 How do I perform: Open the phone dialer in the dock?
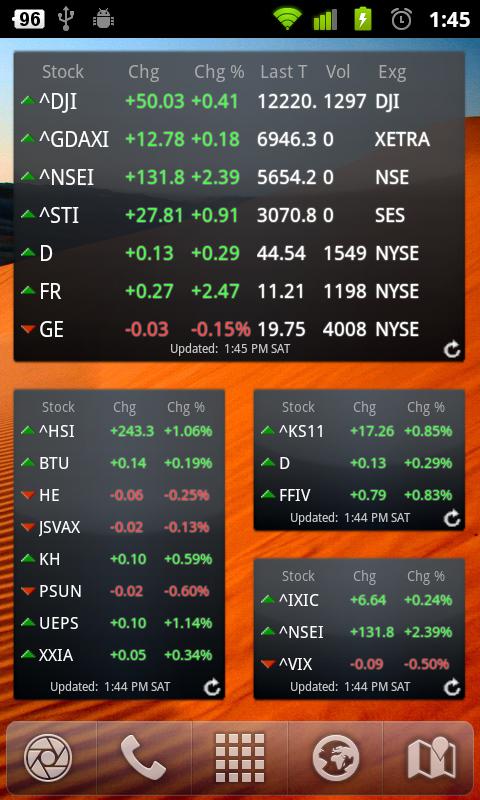pos(144,758)
